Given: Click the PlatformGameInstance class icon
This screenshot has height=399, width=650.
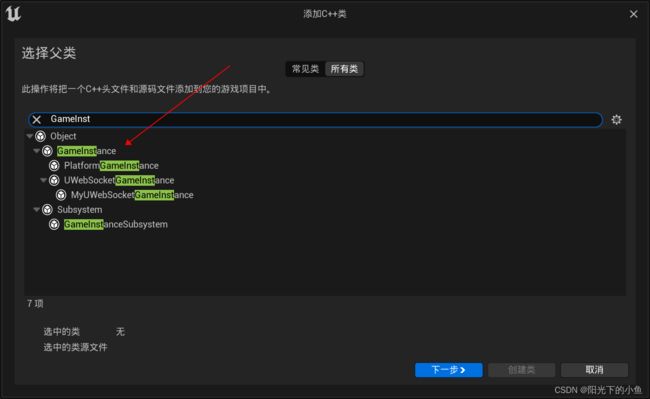Looking at the screenshot, I should pyautogui.click(x=54, y=166).
